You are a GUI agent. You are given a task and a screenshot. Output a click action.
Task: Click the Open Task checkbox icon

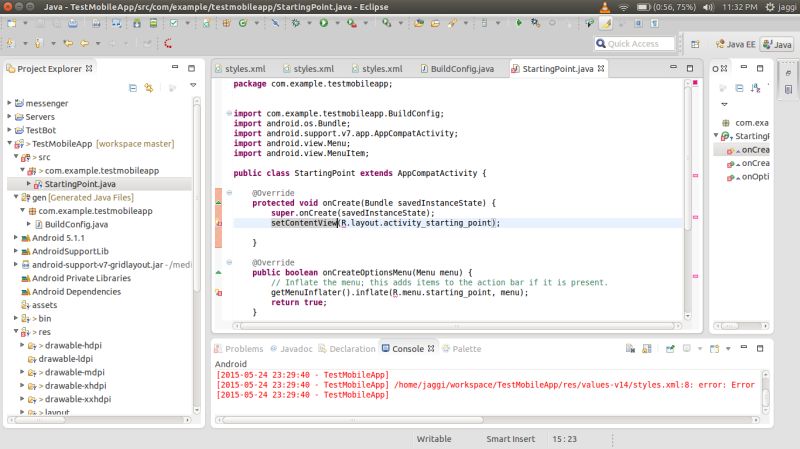(173, 23)
